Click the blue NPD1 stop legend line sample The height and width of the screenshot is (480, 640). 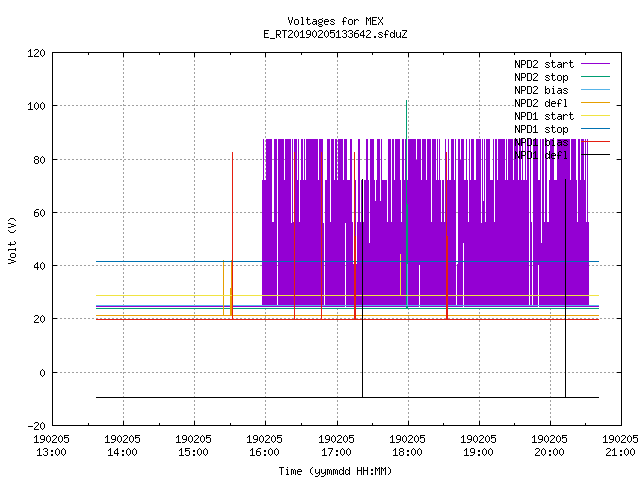pyautogui.click(x=596, y=129)
